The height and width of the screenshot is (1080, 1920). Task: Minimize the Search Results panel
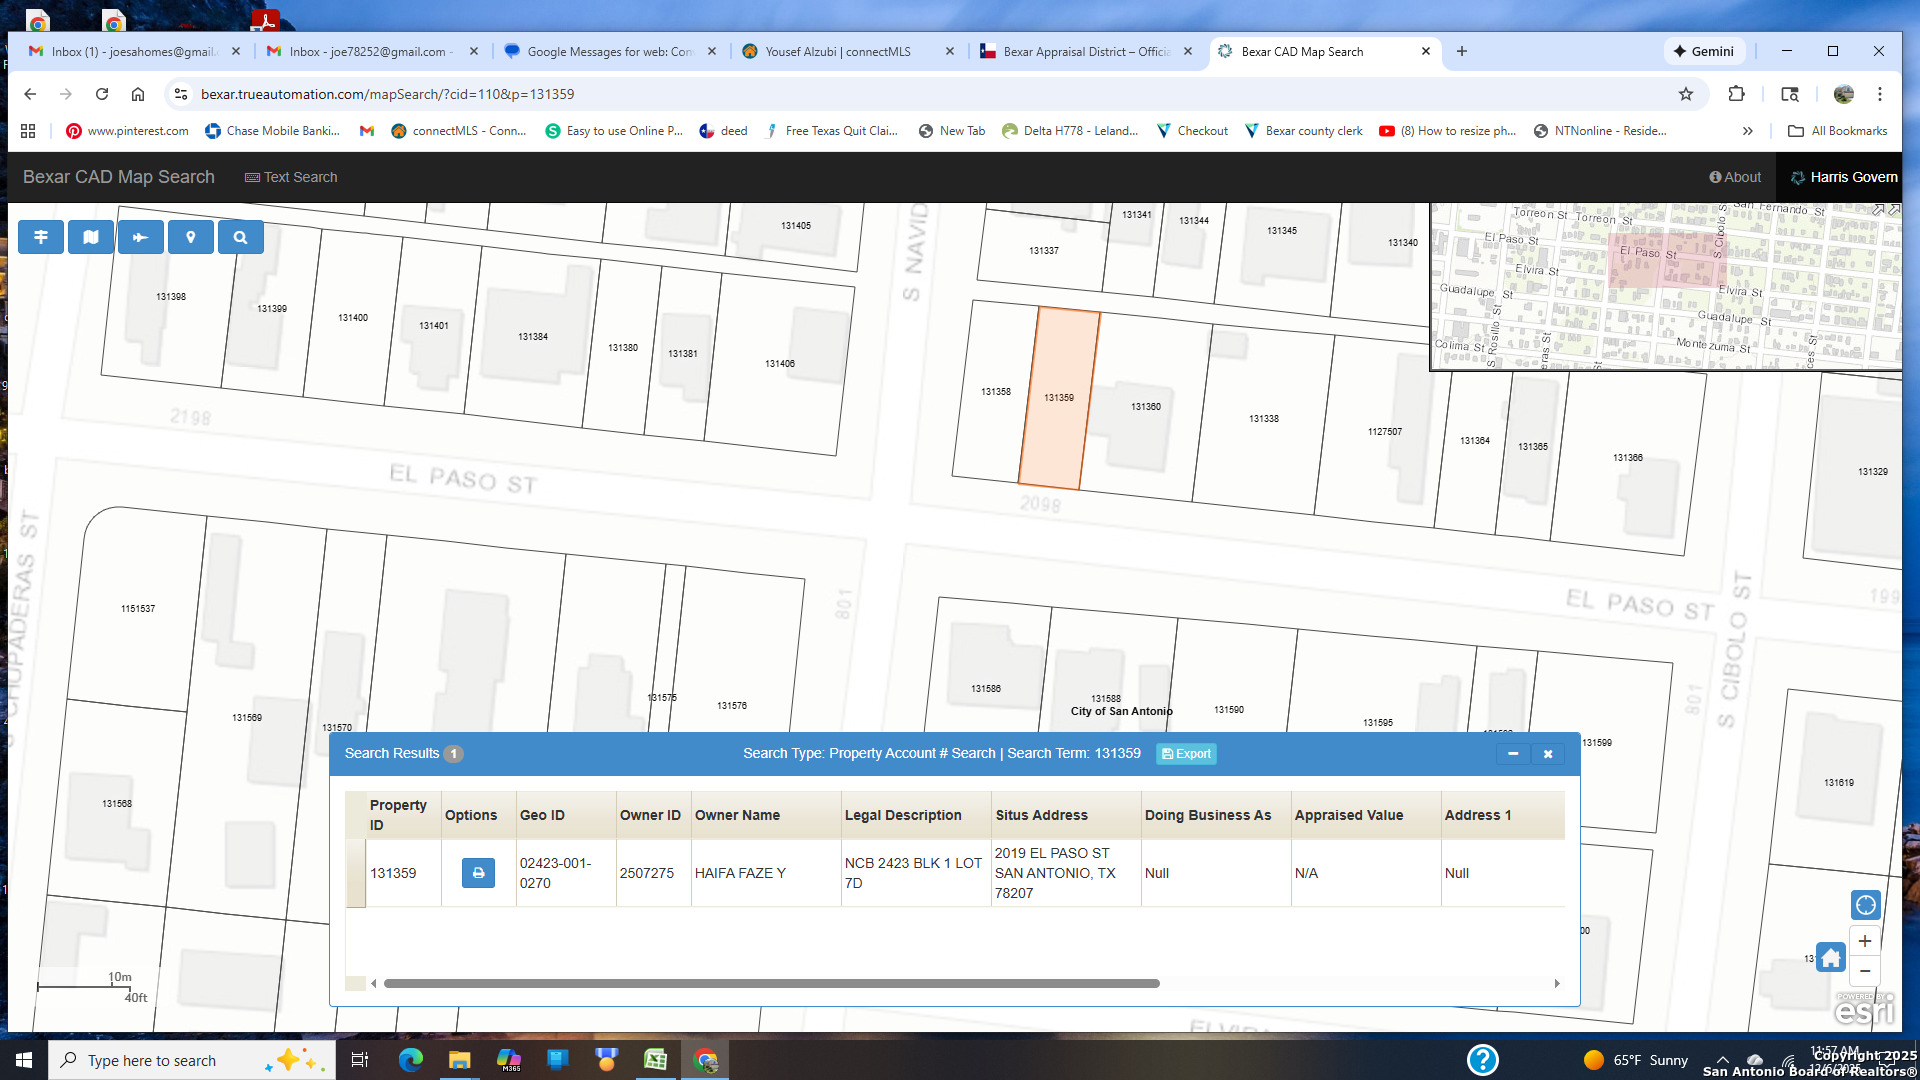point(1513,754)
